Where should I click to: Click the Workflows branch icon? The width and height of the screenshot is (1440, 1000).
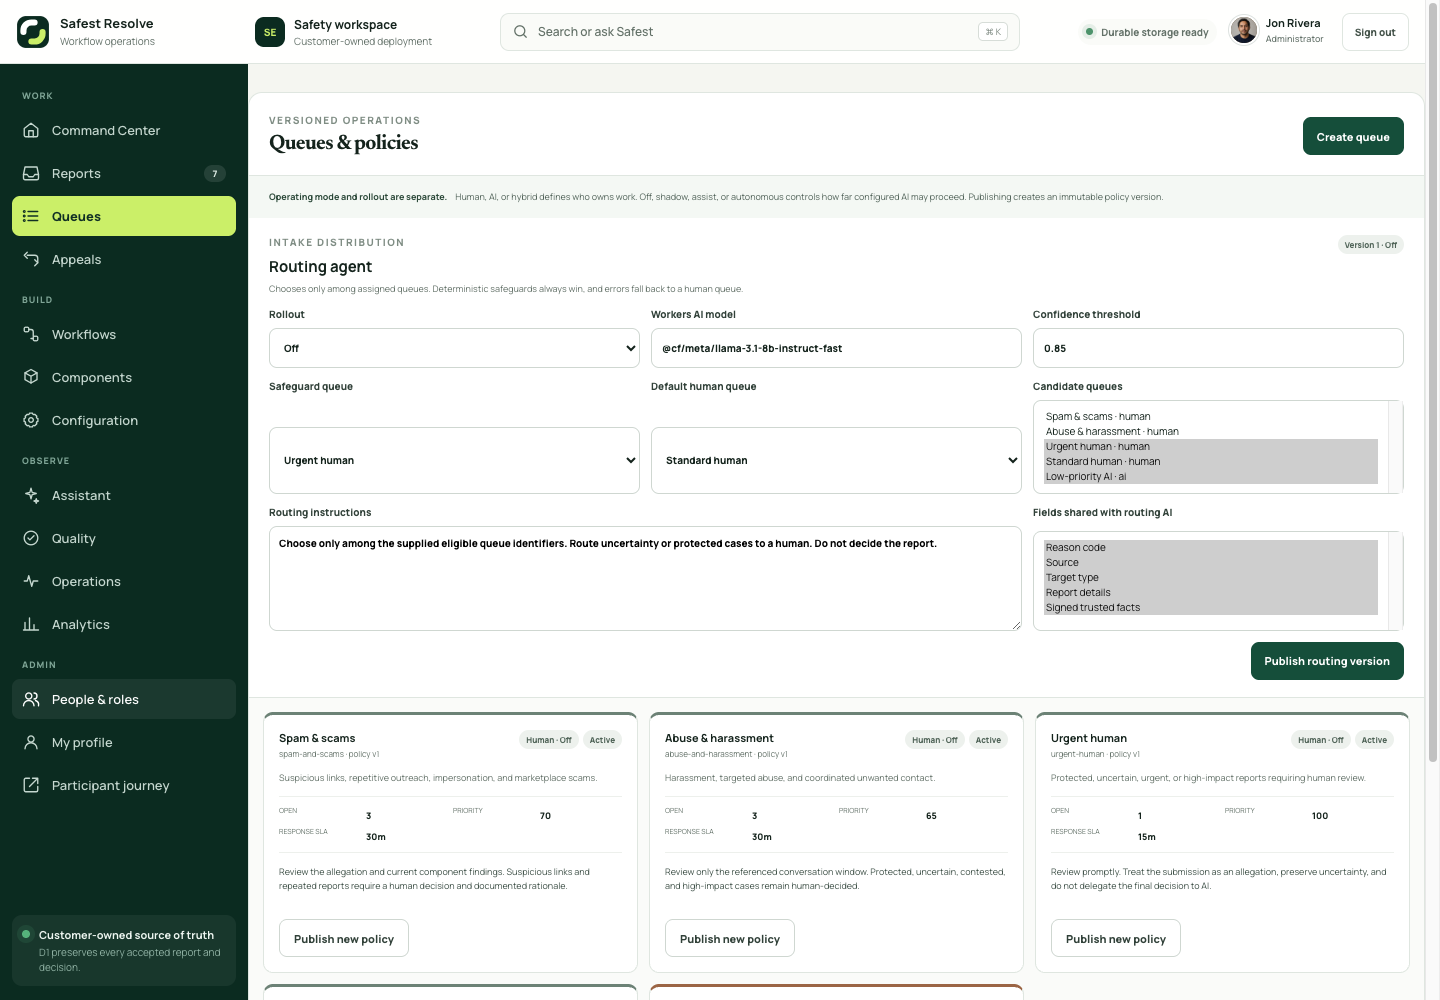[x=31, y=334]
